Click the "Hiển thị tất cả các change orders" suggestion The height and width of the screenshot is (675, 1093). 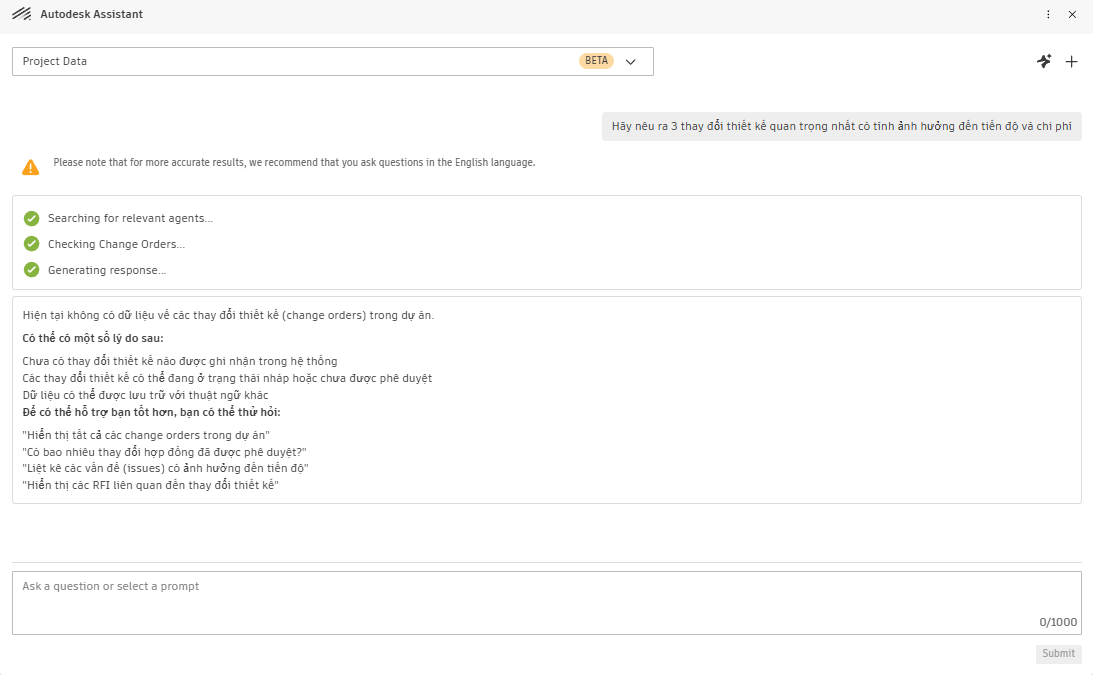(x=146, y=435)
